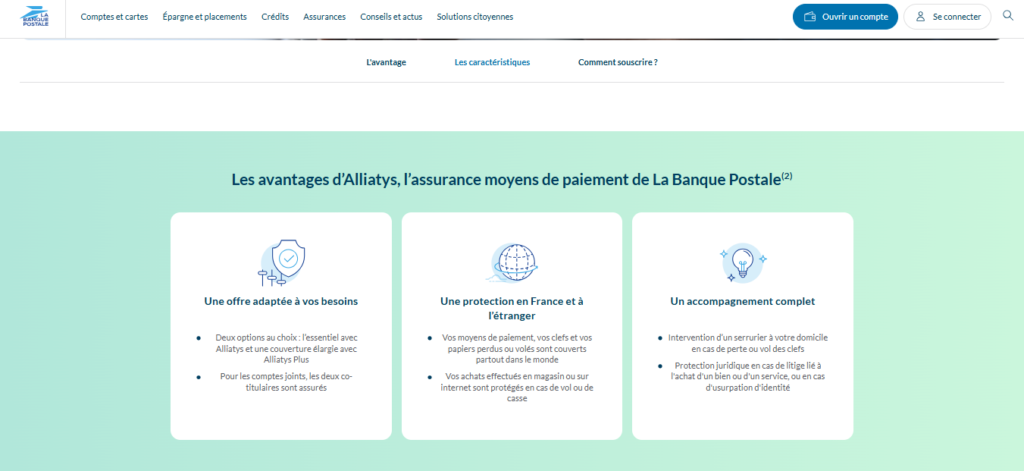Open the Solutions citoyennes menu
This screenshot has height=471, width=1024.
point(475,17)
